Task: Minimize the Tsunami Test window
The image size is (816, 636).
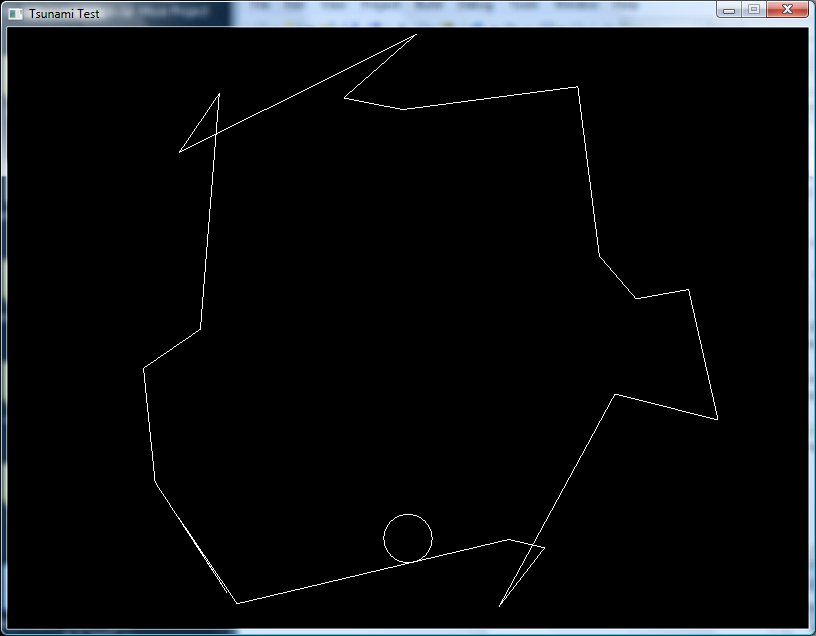Action: coord(729,10)
